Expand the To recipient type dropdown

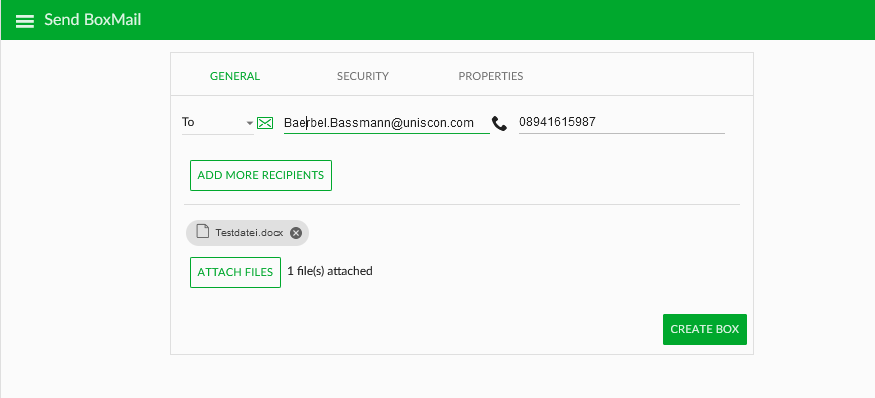coord(218,122)
